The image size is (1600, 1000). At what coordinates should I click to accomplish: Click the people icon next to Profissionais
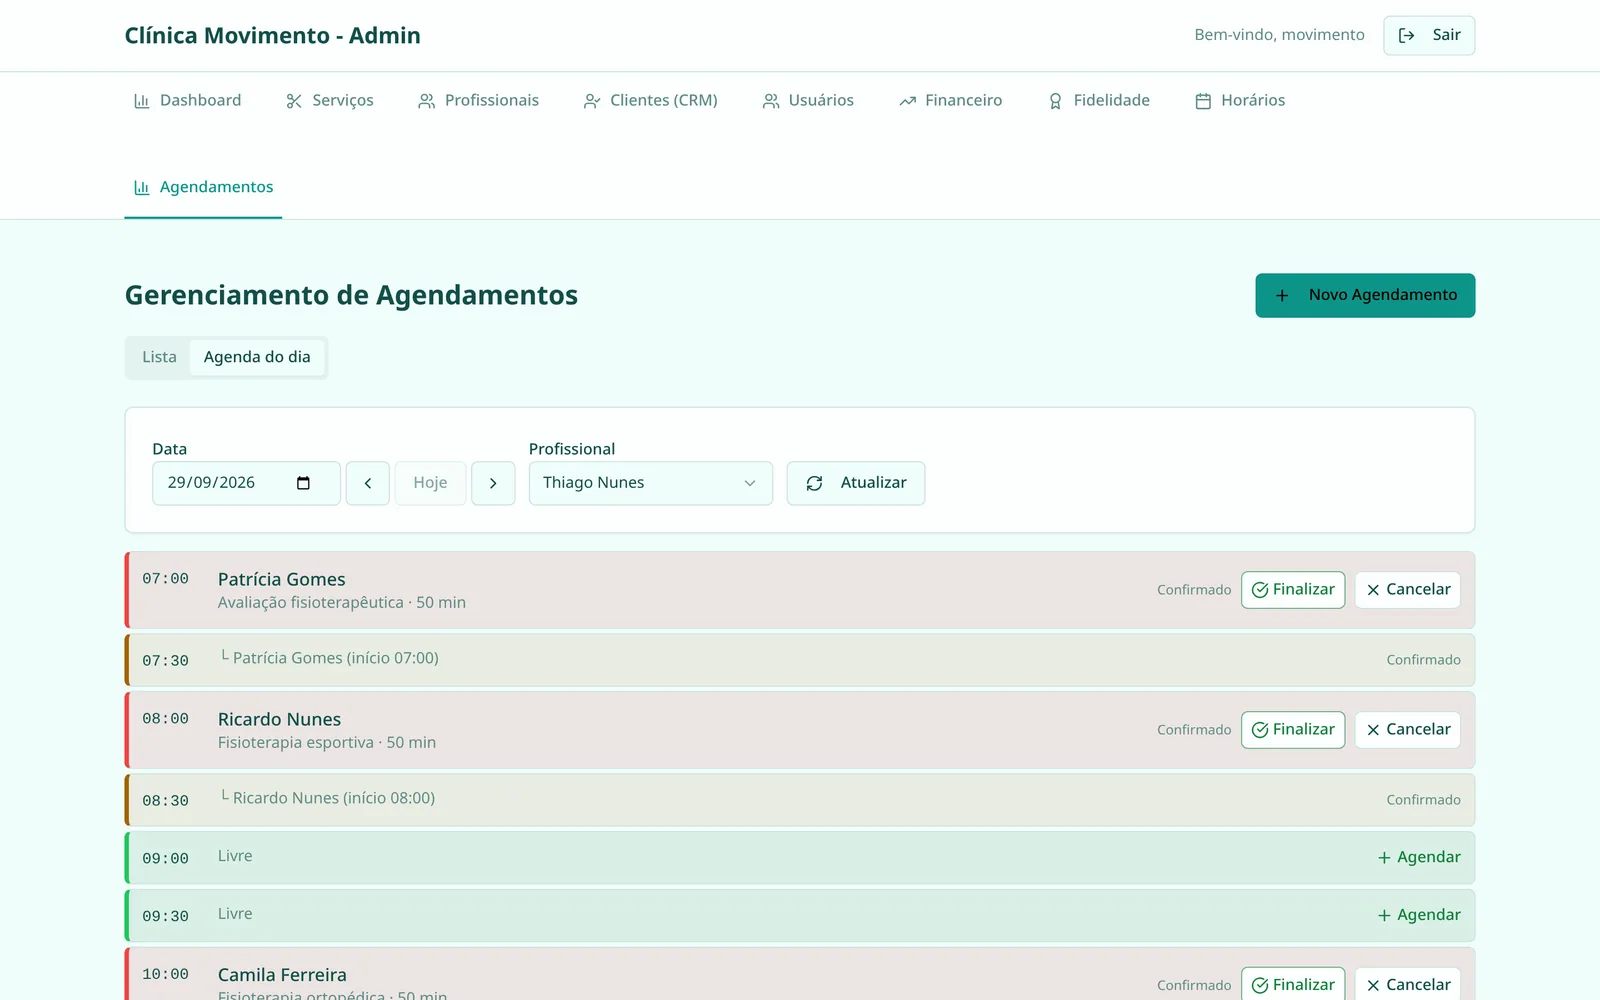coord(426,101)
